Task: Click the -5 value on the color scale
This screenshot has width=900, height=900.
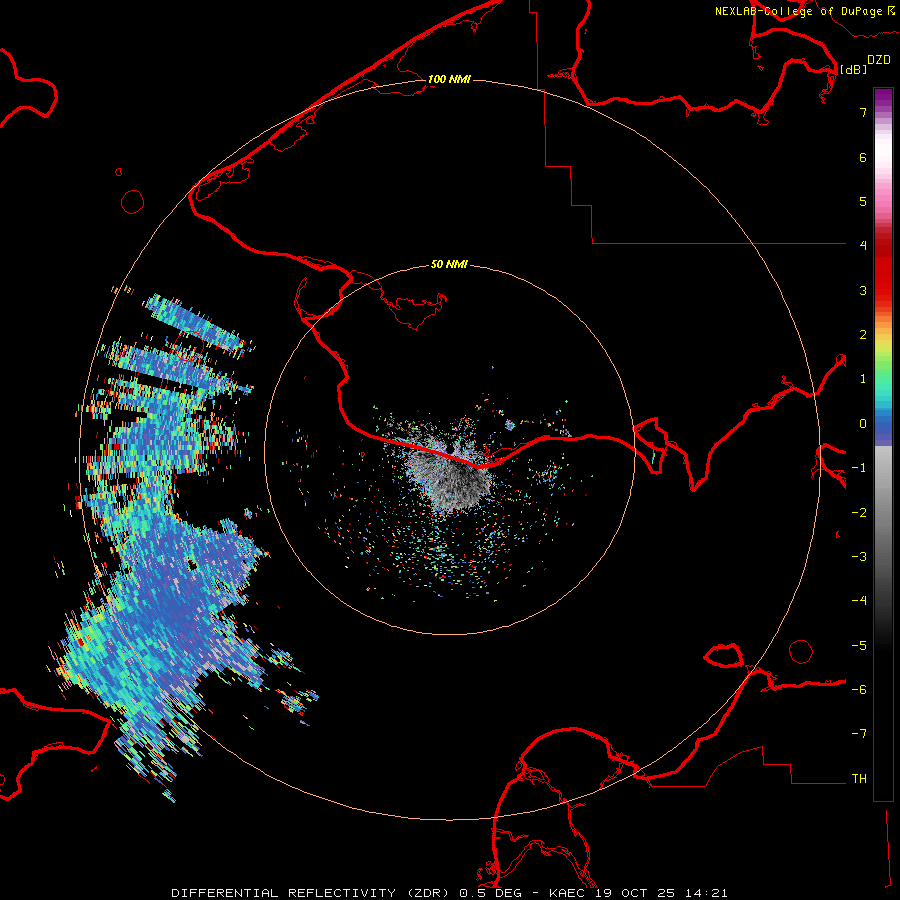Action: 859,645
